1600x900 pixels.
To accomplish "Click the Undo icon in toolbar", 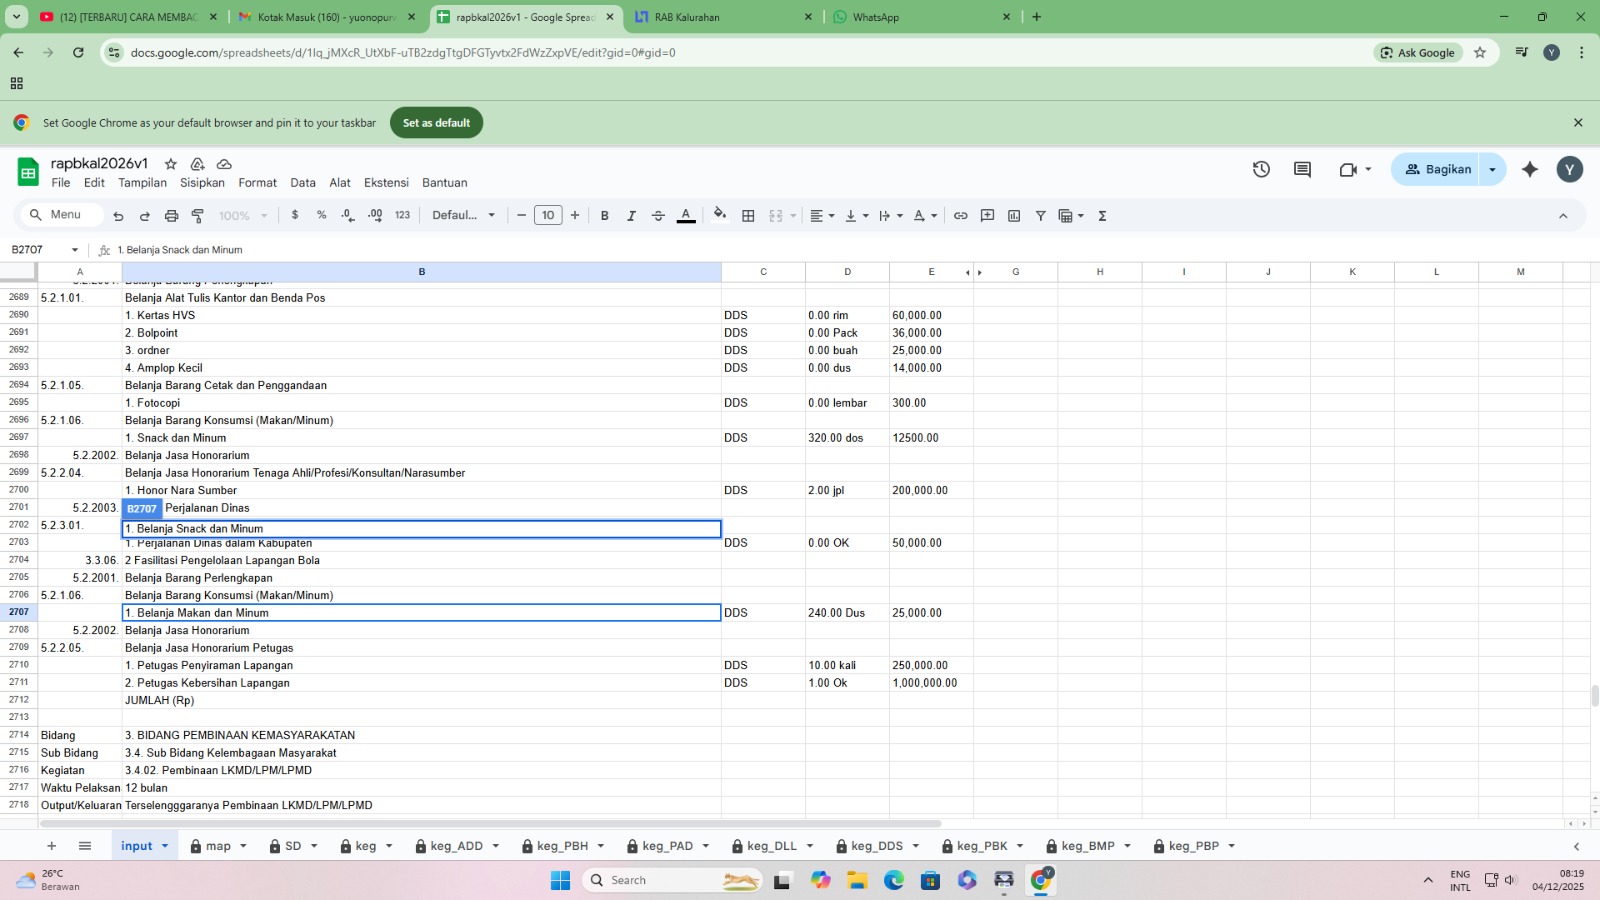I will 118,216.
